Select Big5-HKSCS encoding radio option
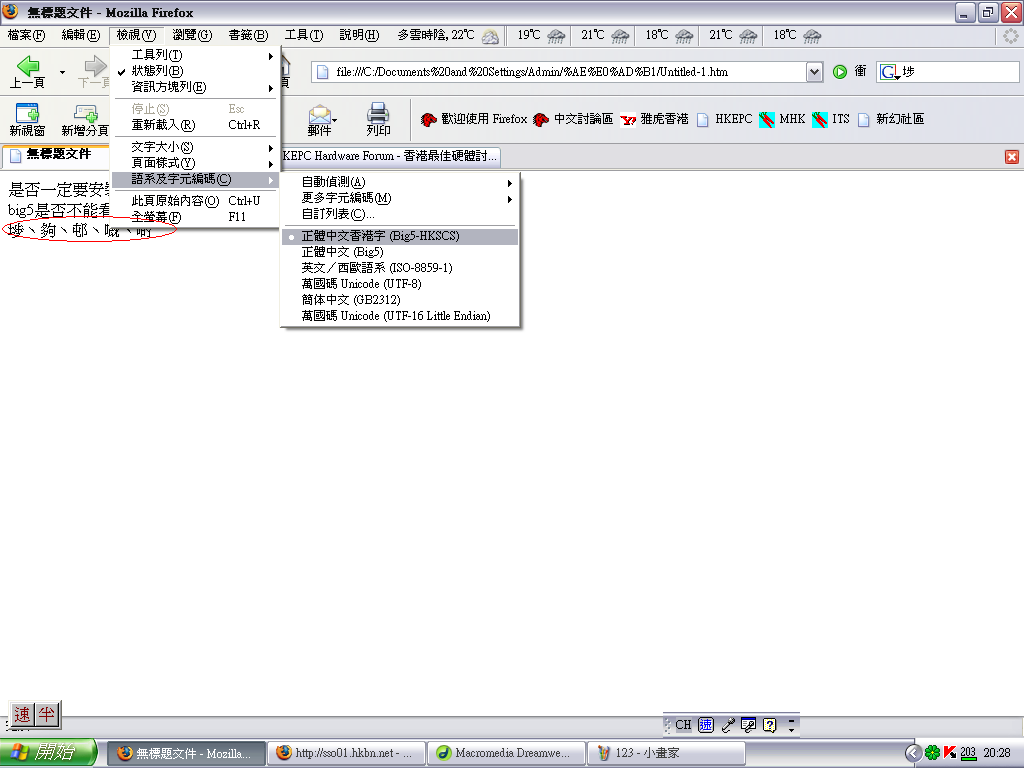The image size is (1024, 768). click(x=380, y=236)
